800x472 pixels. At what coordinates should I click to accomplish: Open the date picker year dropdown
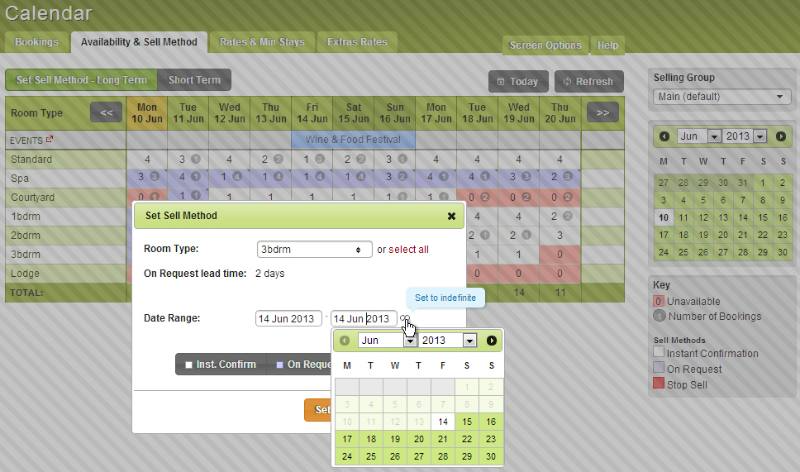tap(447, 340)
